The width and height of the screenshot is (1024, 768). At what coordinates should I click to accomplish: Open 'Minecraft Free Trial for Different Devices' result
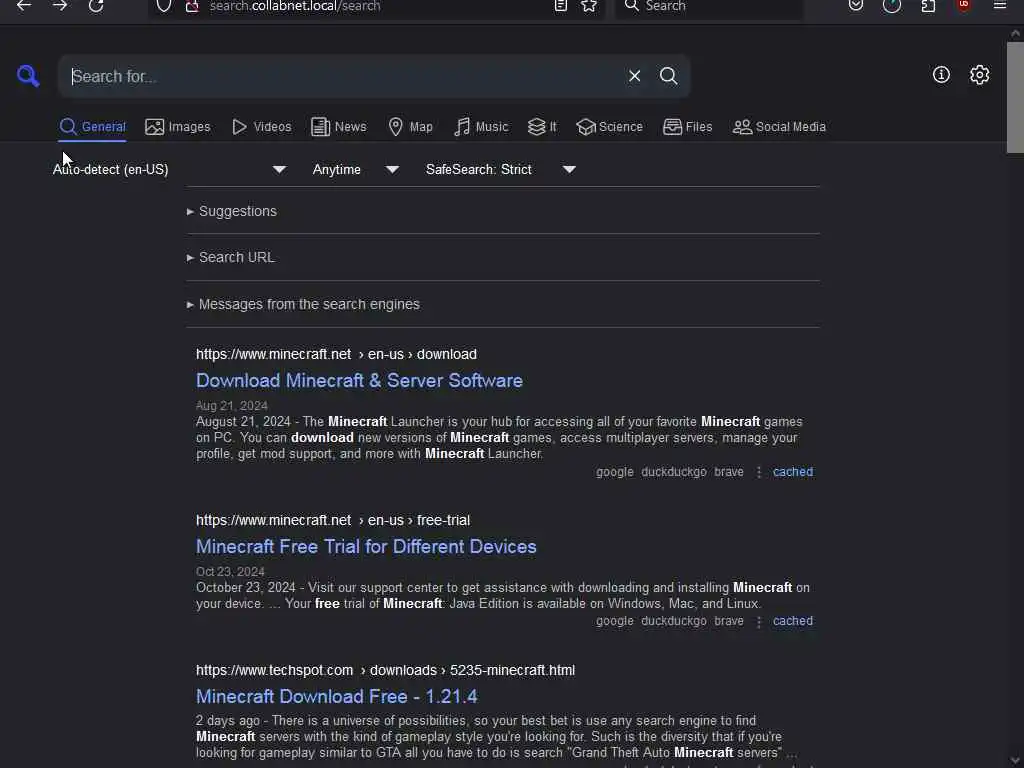pos(366,547)
